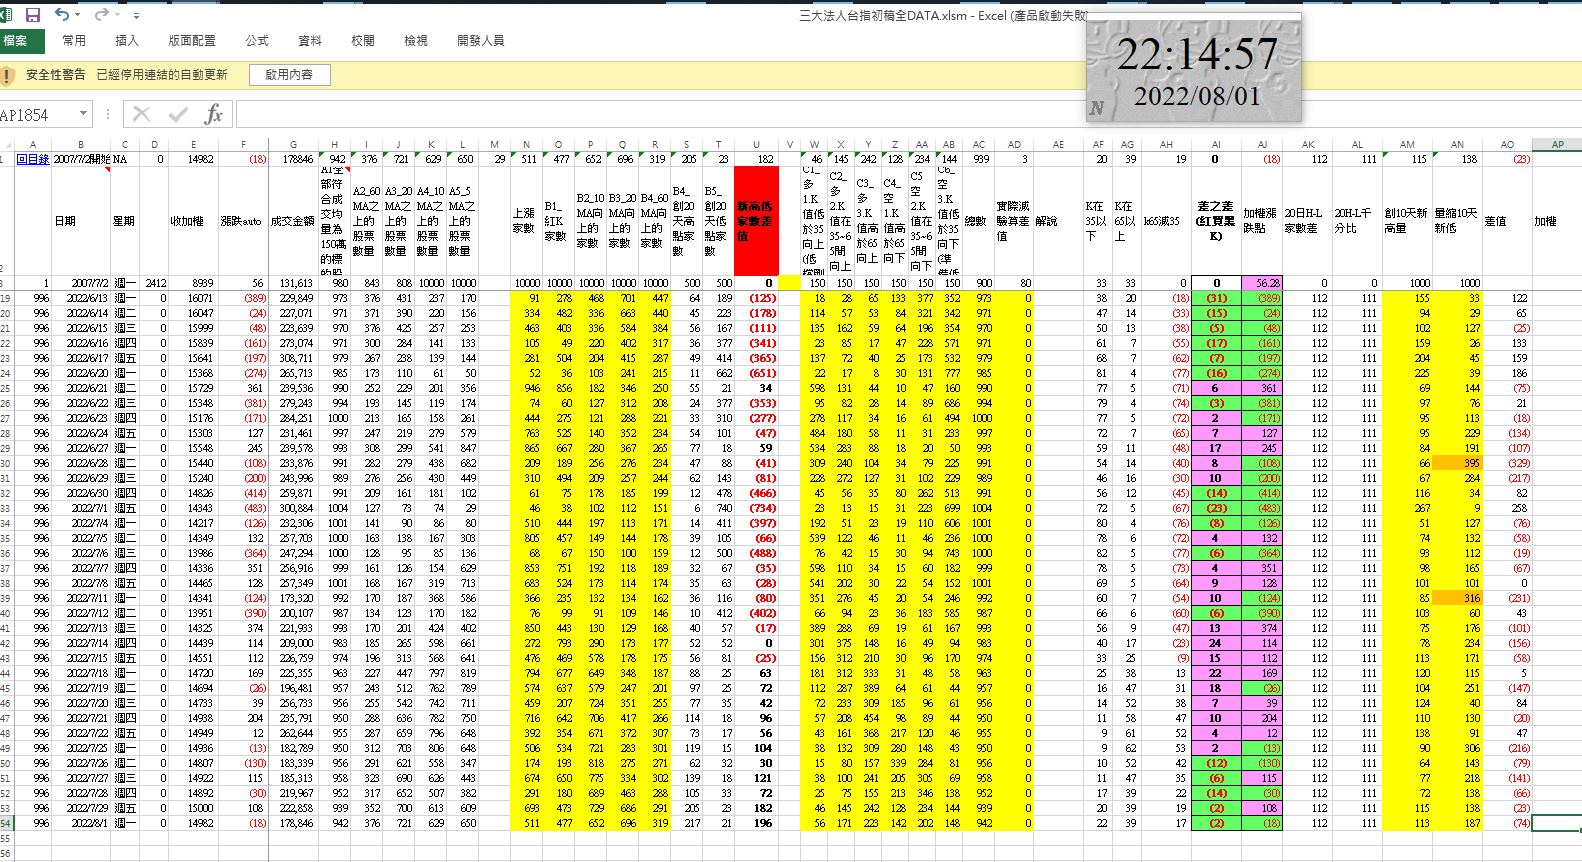Select column header U
The image size is (1582, 862).
(x=755, y=145)
